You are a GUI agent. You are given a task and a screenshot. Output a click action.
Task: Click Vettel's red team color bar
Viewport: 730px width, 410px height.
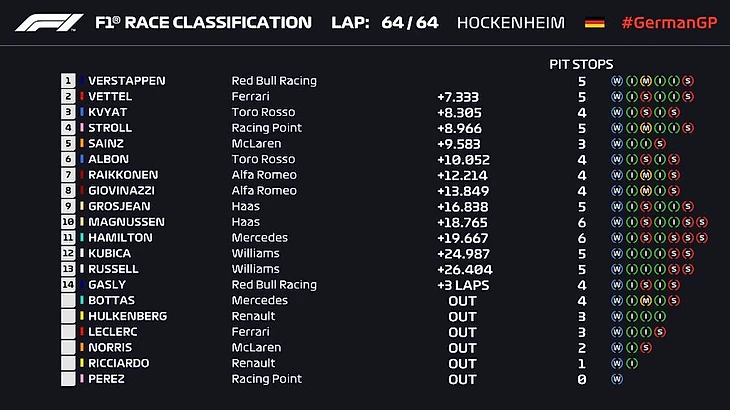click(81, 97)
